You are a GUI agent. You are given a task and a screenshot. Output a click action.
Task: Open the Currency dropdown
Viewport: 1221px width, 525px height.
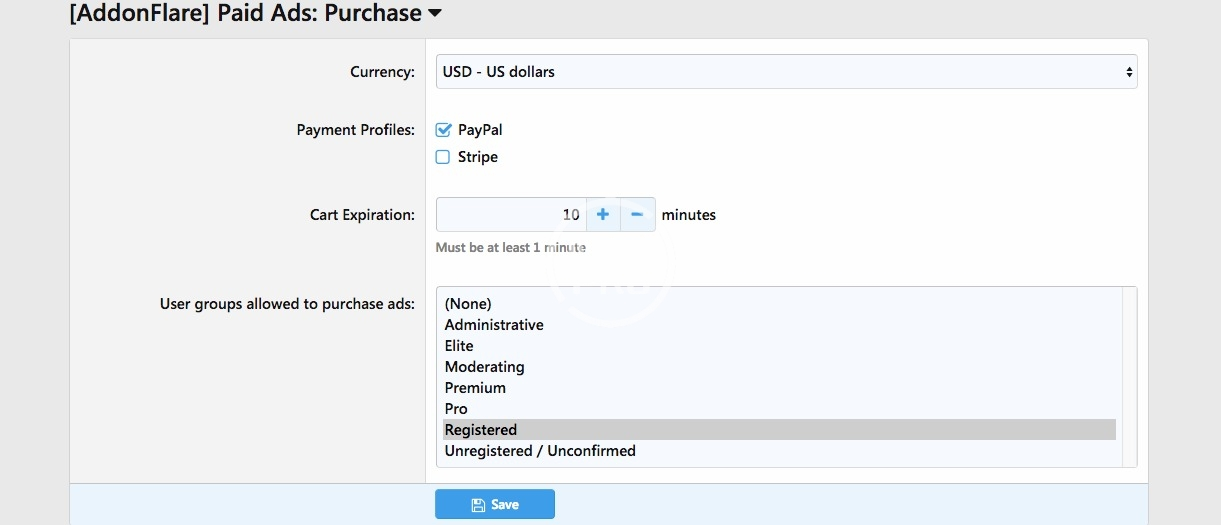point(786,72)
